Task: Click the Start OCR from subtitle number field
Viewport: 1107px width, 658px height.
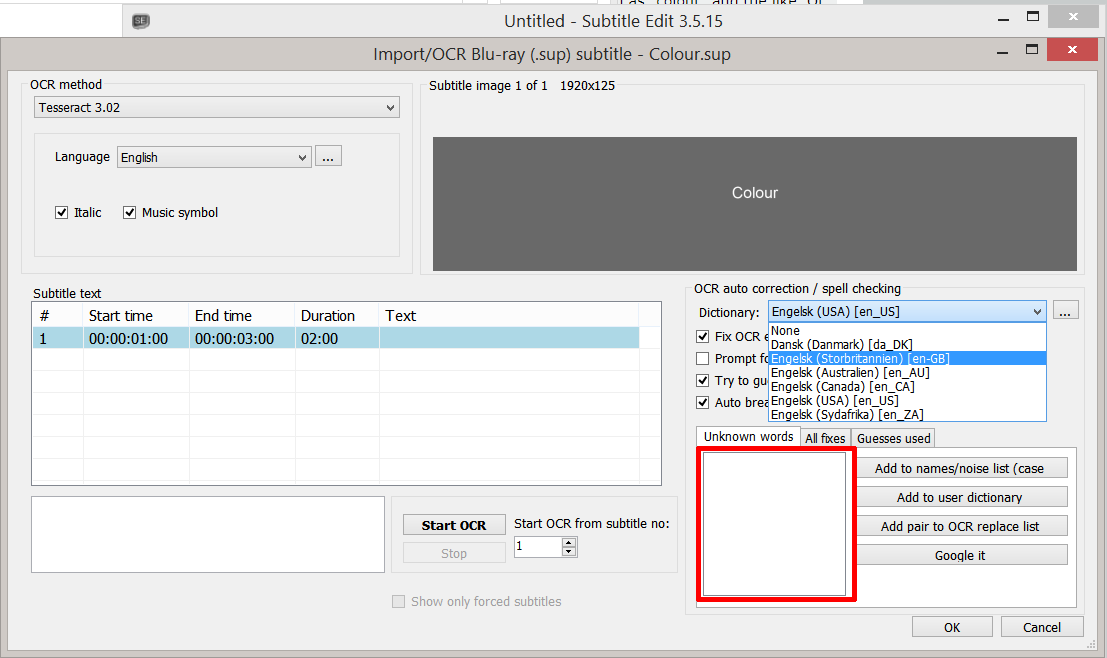Action: click(538, 546)
